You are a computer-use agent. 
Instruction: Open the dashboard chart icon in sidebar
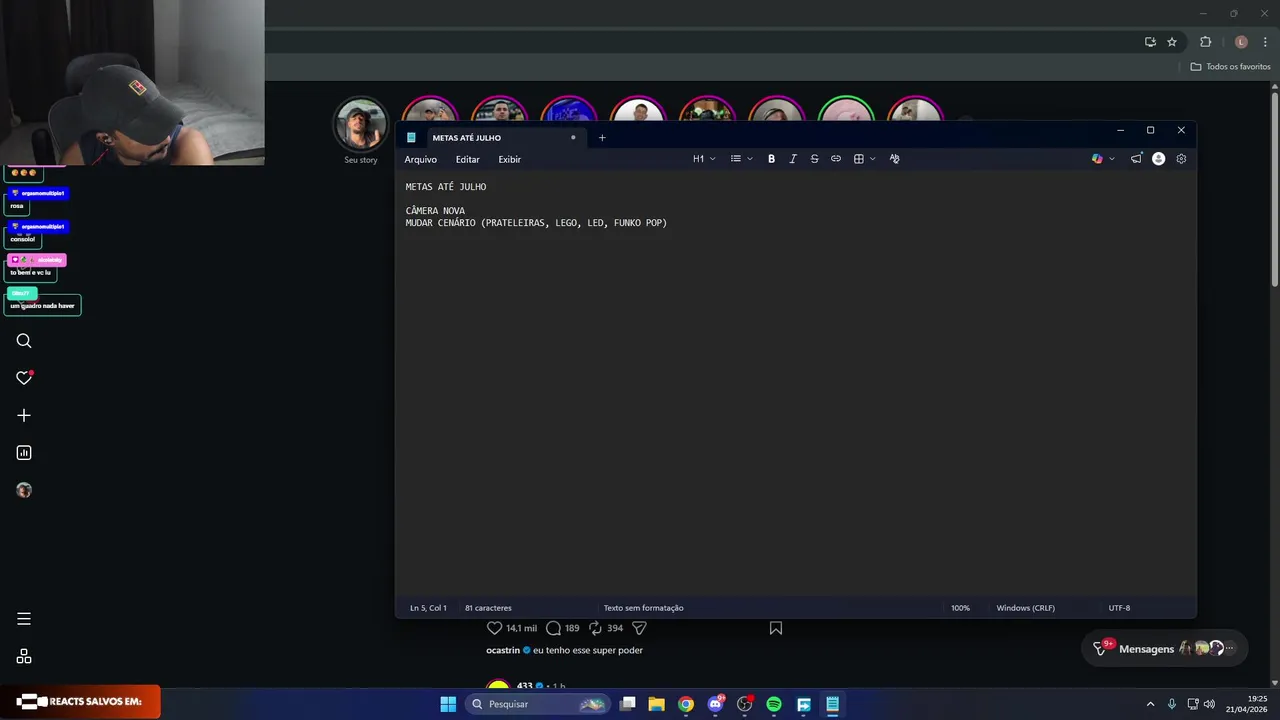point(24,453)
